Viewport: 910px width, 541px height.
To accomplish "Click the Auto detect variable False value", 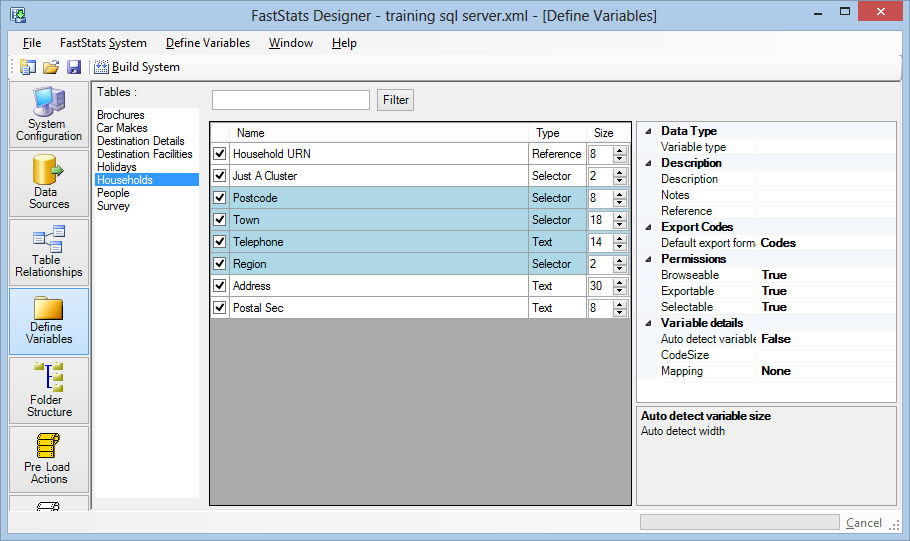I will (776, 339).
